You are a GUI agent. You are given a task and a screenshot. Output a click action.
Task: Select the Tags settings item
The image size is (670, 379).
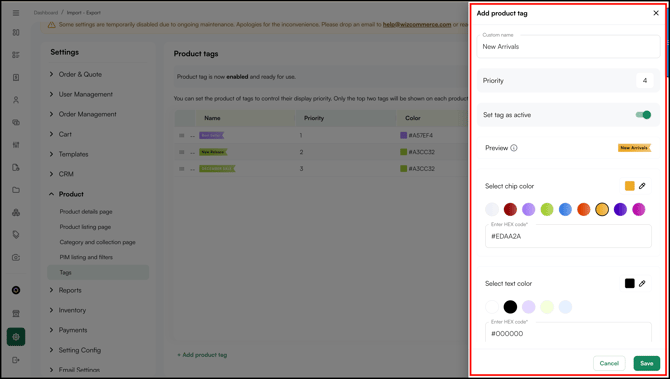pyautogui.click(x=98, y=273)
